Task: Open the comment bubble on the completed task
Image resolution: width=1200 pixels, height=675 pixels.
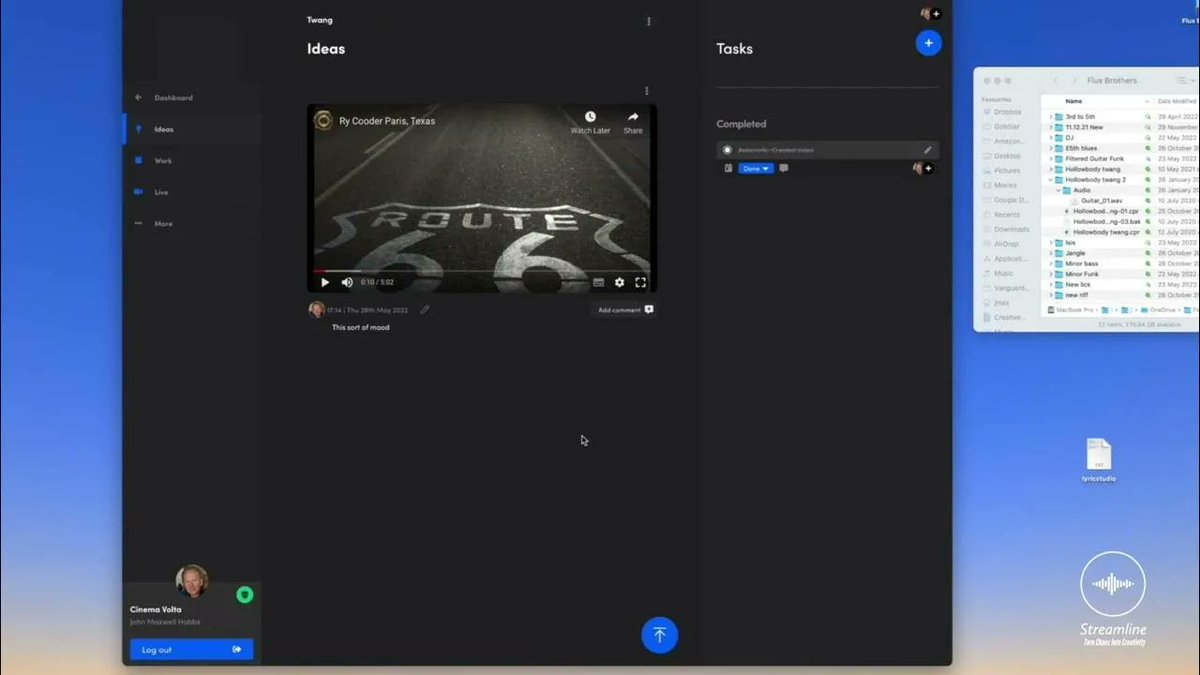Action: tap(783, 168)
